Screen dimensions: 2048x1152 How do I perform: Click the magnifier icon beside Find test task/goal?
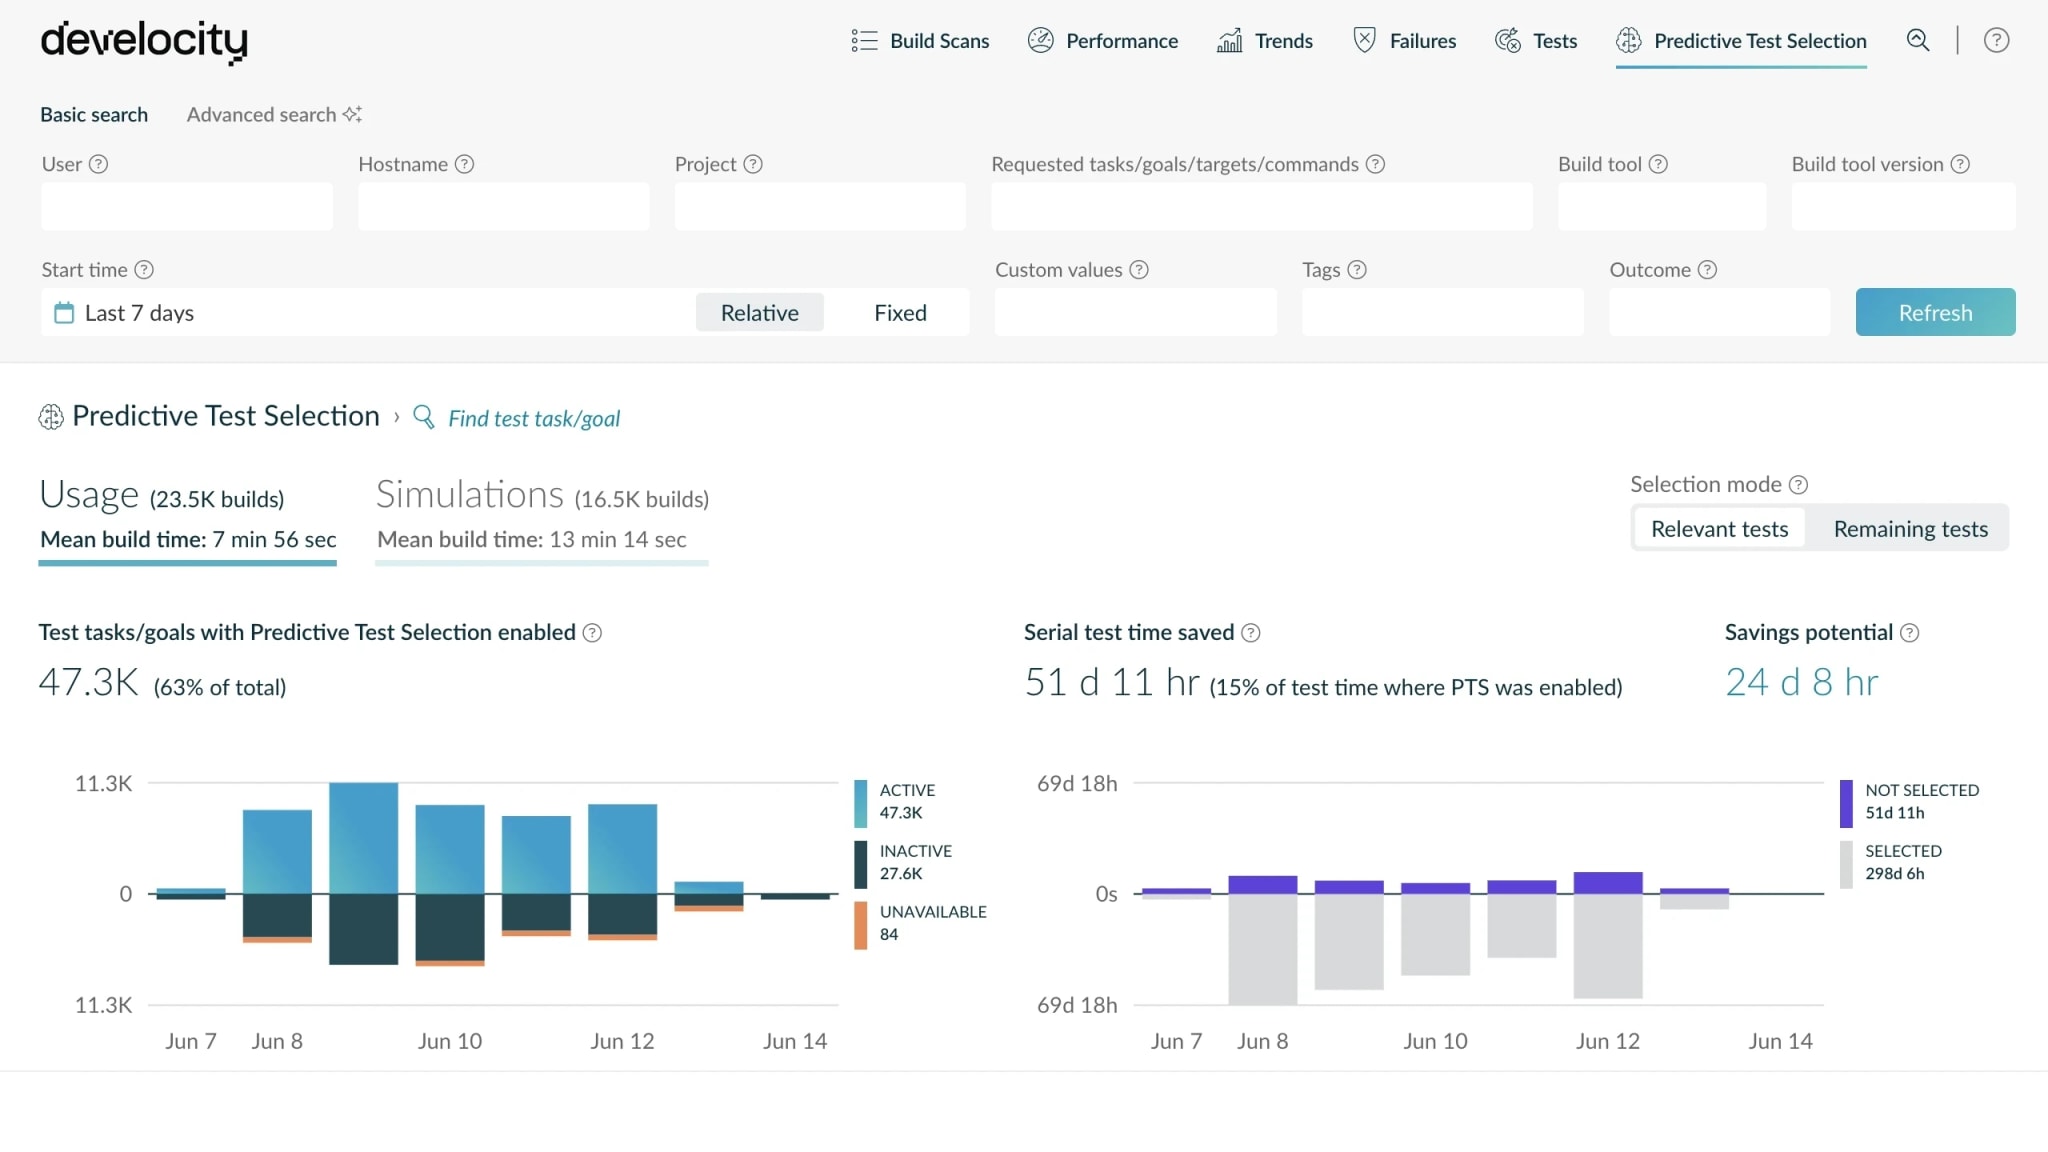click(424, 417)
